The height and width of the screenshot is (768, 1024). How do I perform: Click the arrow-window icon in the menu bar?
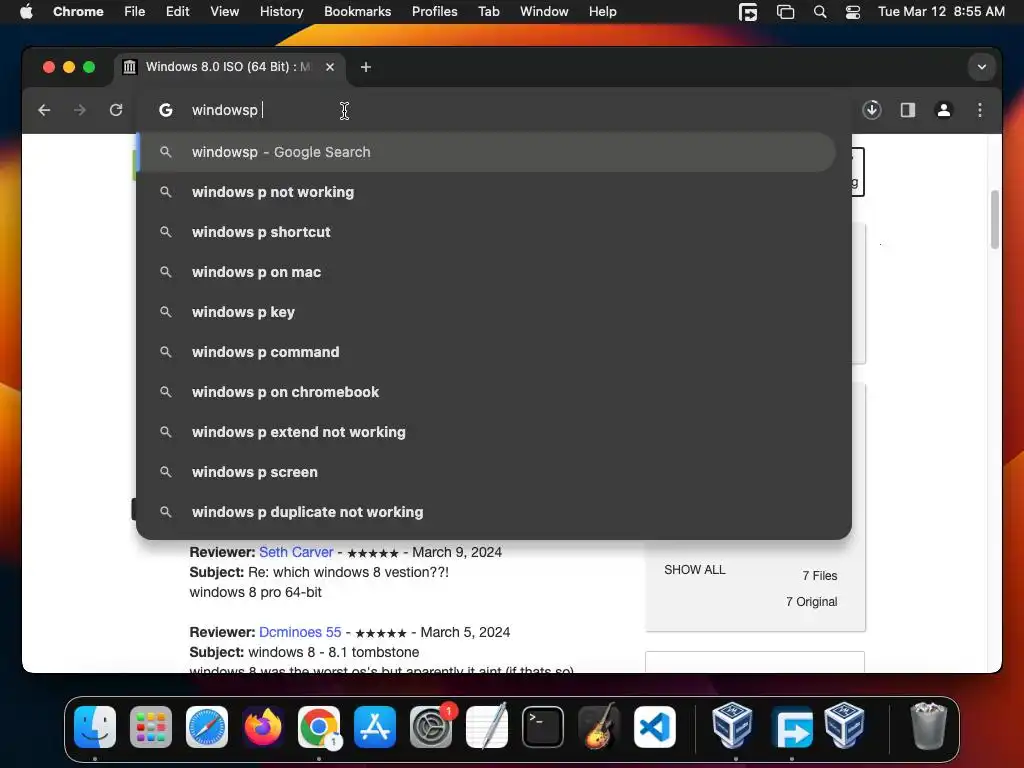point(748,12)
